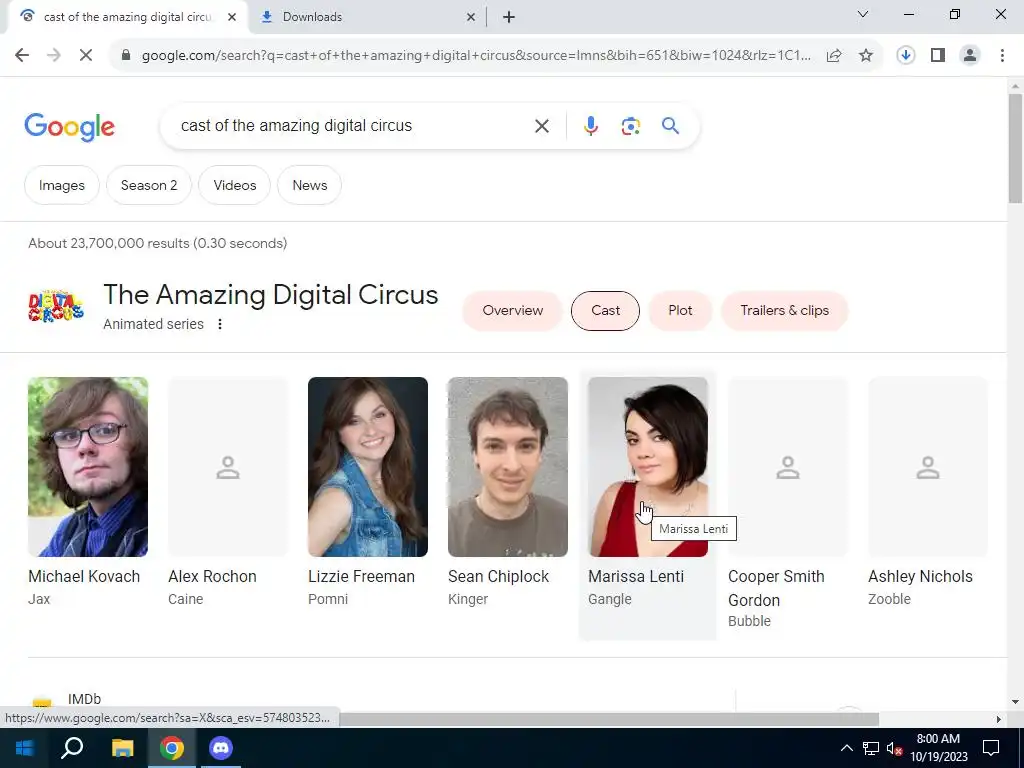Screen dimensions: 1024x768
Task: Search by image with Google Lens
Action: coord(630,126)
